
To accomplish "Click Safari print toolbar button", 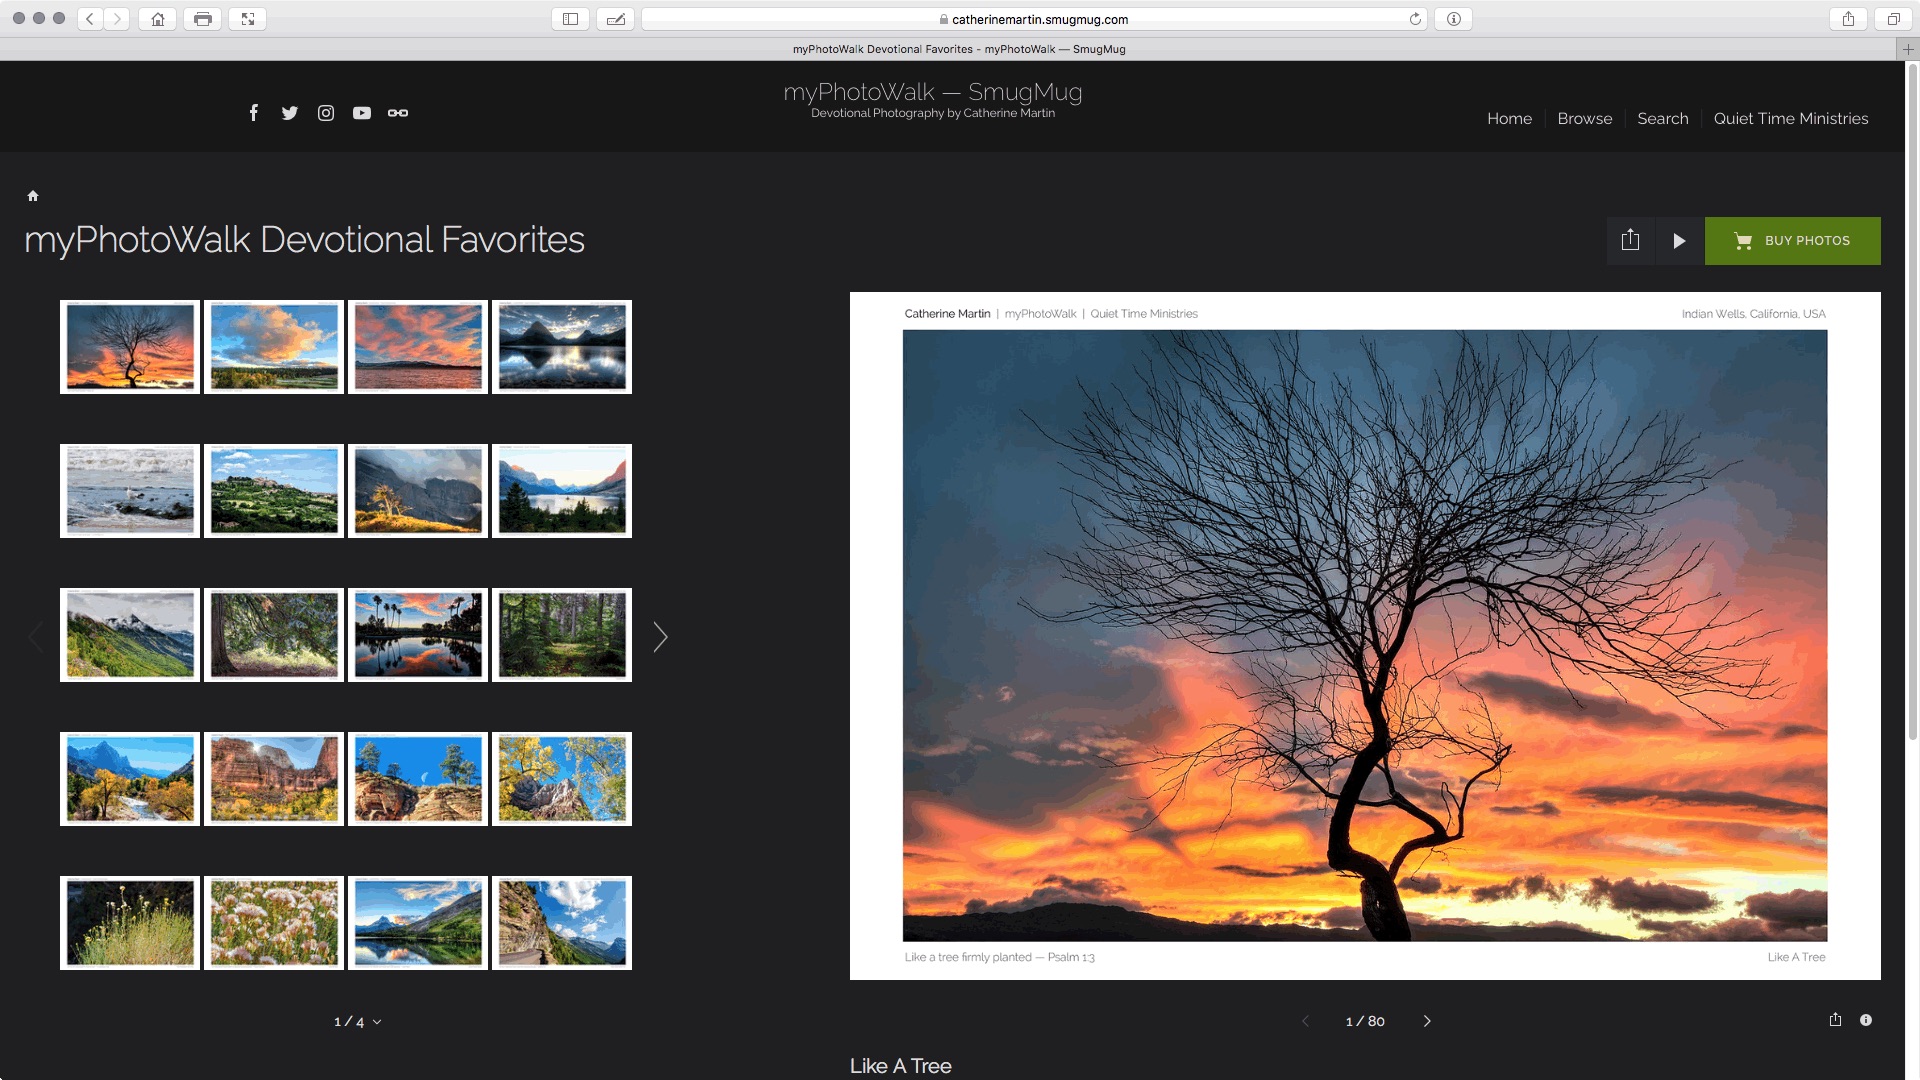I will (203, 19).
